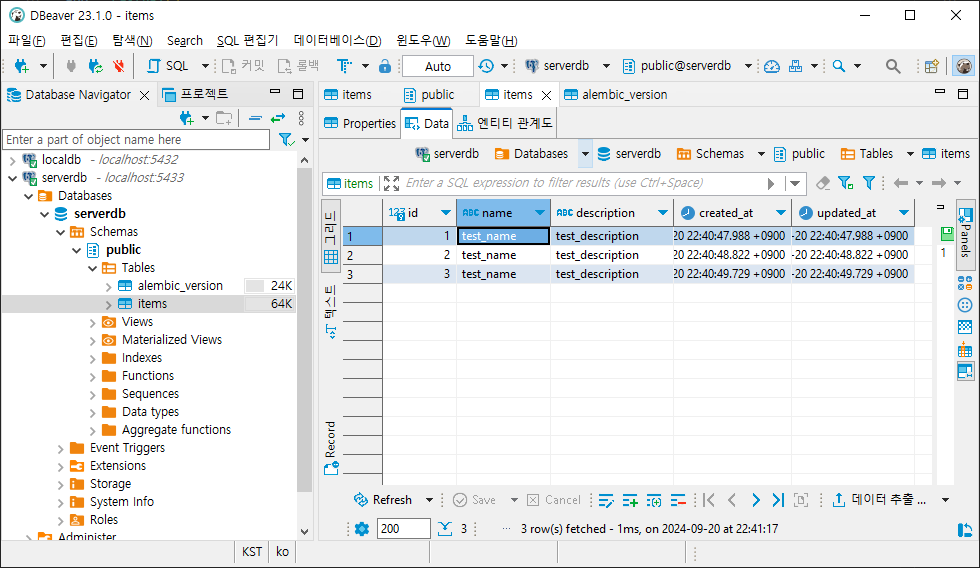The height and width of the screenshot is (568, 980).
Task: Click the Collapse all icon in navigator
Action: 255,117
